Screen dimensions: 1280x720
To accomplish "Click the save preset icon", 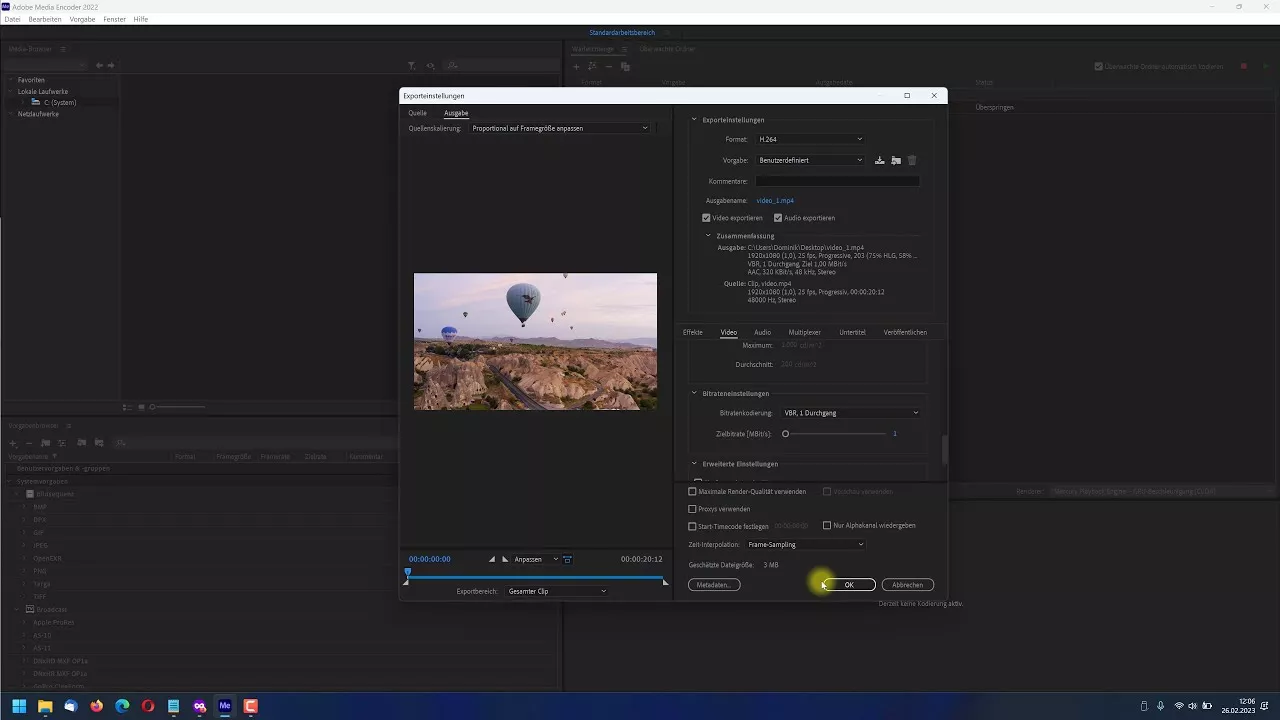I will [x=879, y=160].
